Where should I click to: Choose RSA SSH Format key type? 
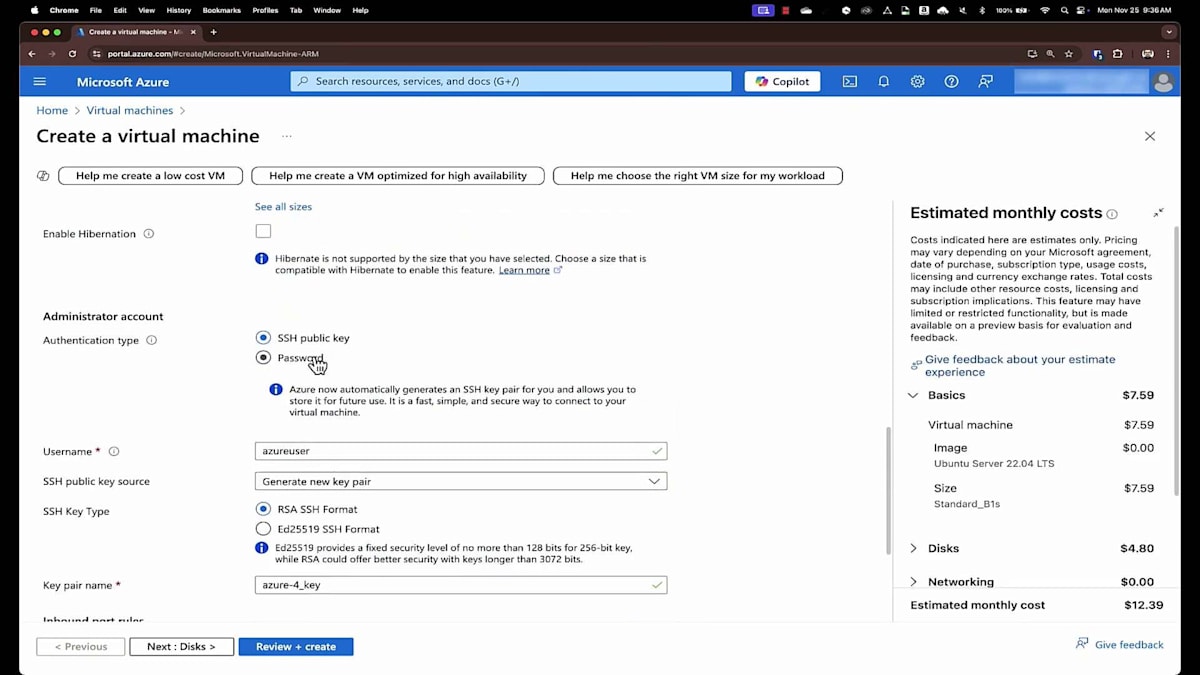pyautogui.click(x=263, y=509)
